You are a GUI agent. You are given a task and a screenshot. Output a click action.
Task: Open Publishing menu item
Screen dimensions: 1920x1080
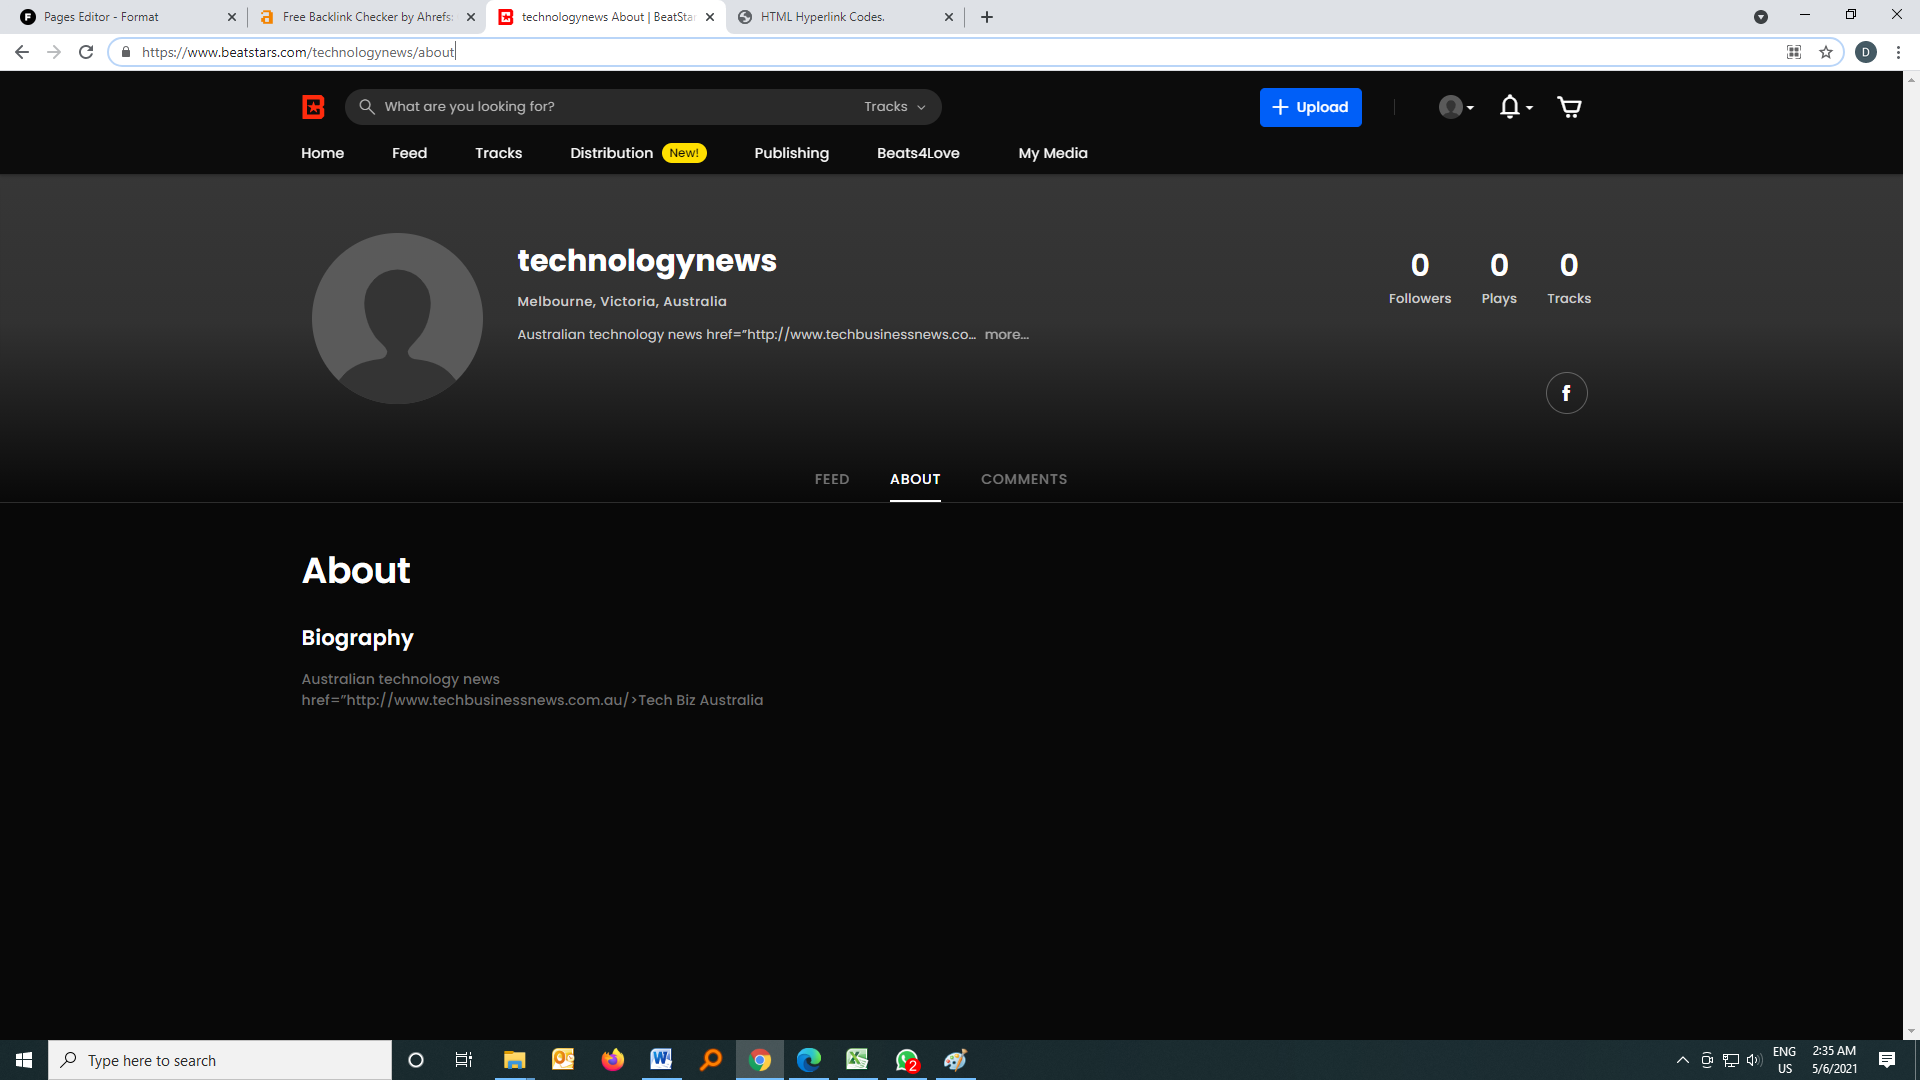coord(791,153)
